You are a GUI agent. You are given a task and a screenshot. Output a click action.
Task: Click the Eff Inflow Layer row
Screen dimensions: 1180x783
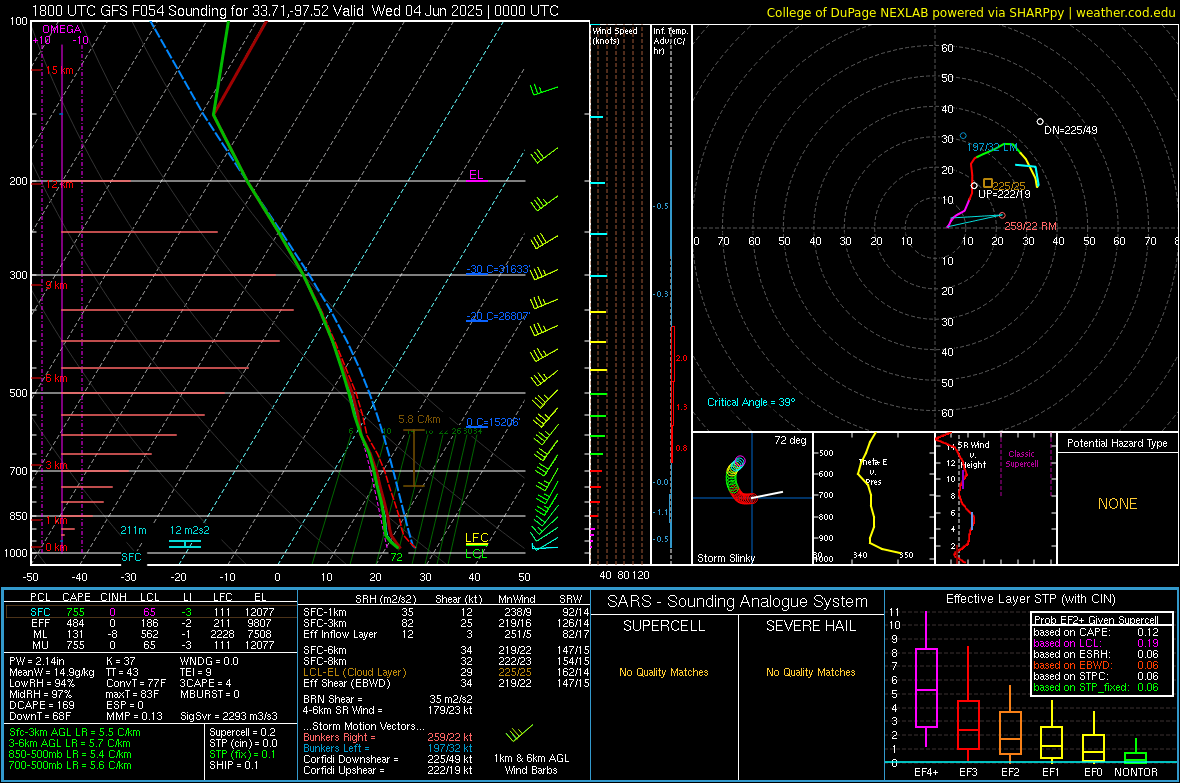coord(446,634)
